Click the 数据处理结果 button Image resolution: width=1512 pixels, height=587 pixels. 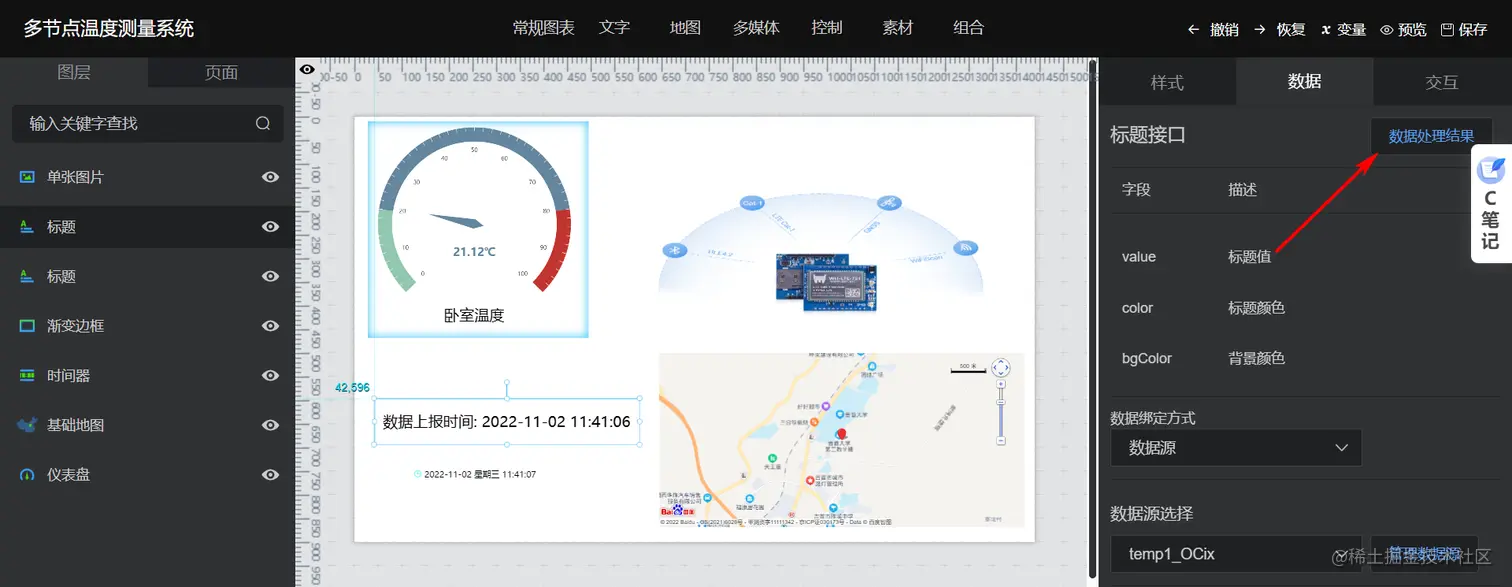(x=1431, y=136)
